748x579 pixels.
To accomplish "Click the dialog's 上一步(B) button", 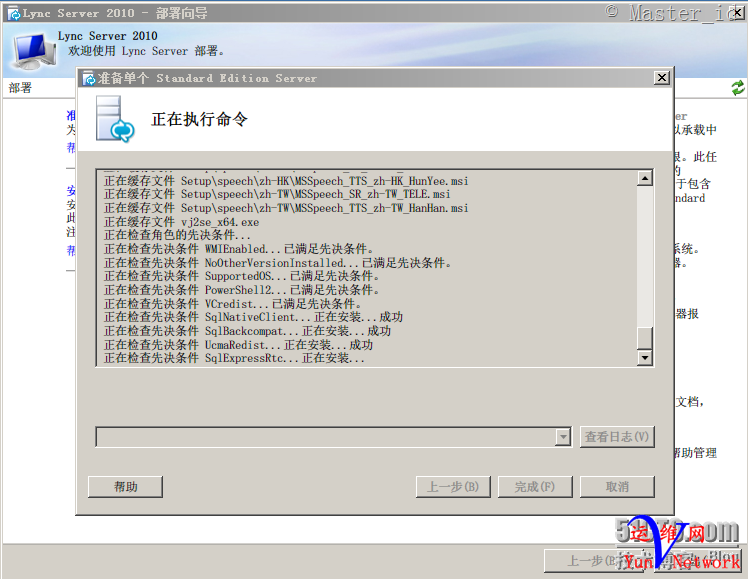I will [x=453, y=486].
